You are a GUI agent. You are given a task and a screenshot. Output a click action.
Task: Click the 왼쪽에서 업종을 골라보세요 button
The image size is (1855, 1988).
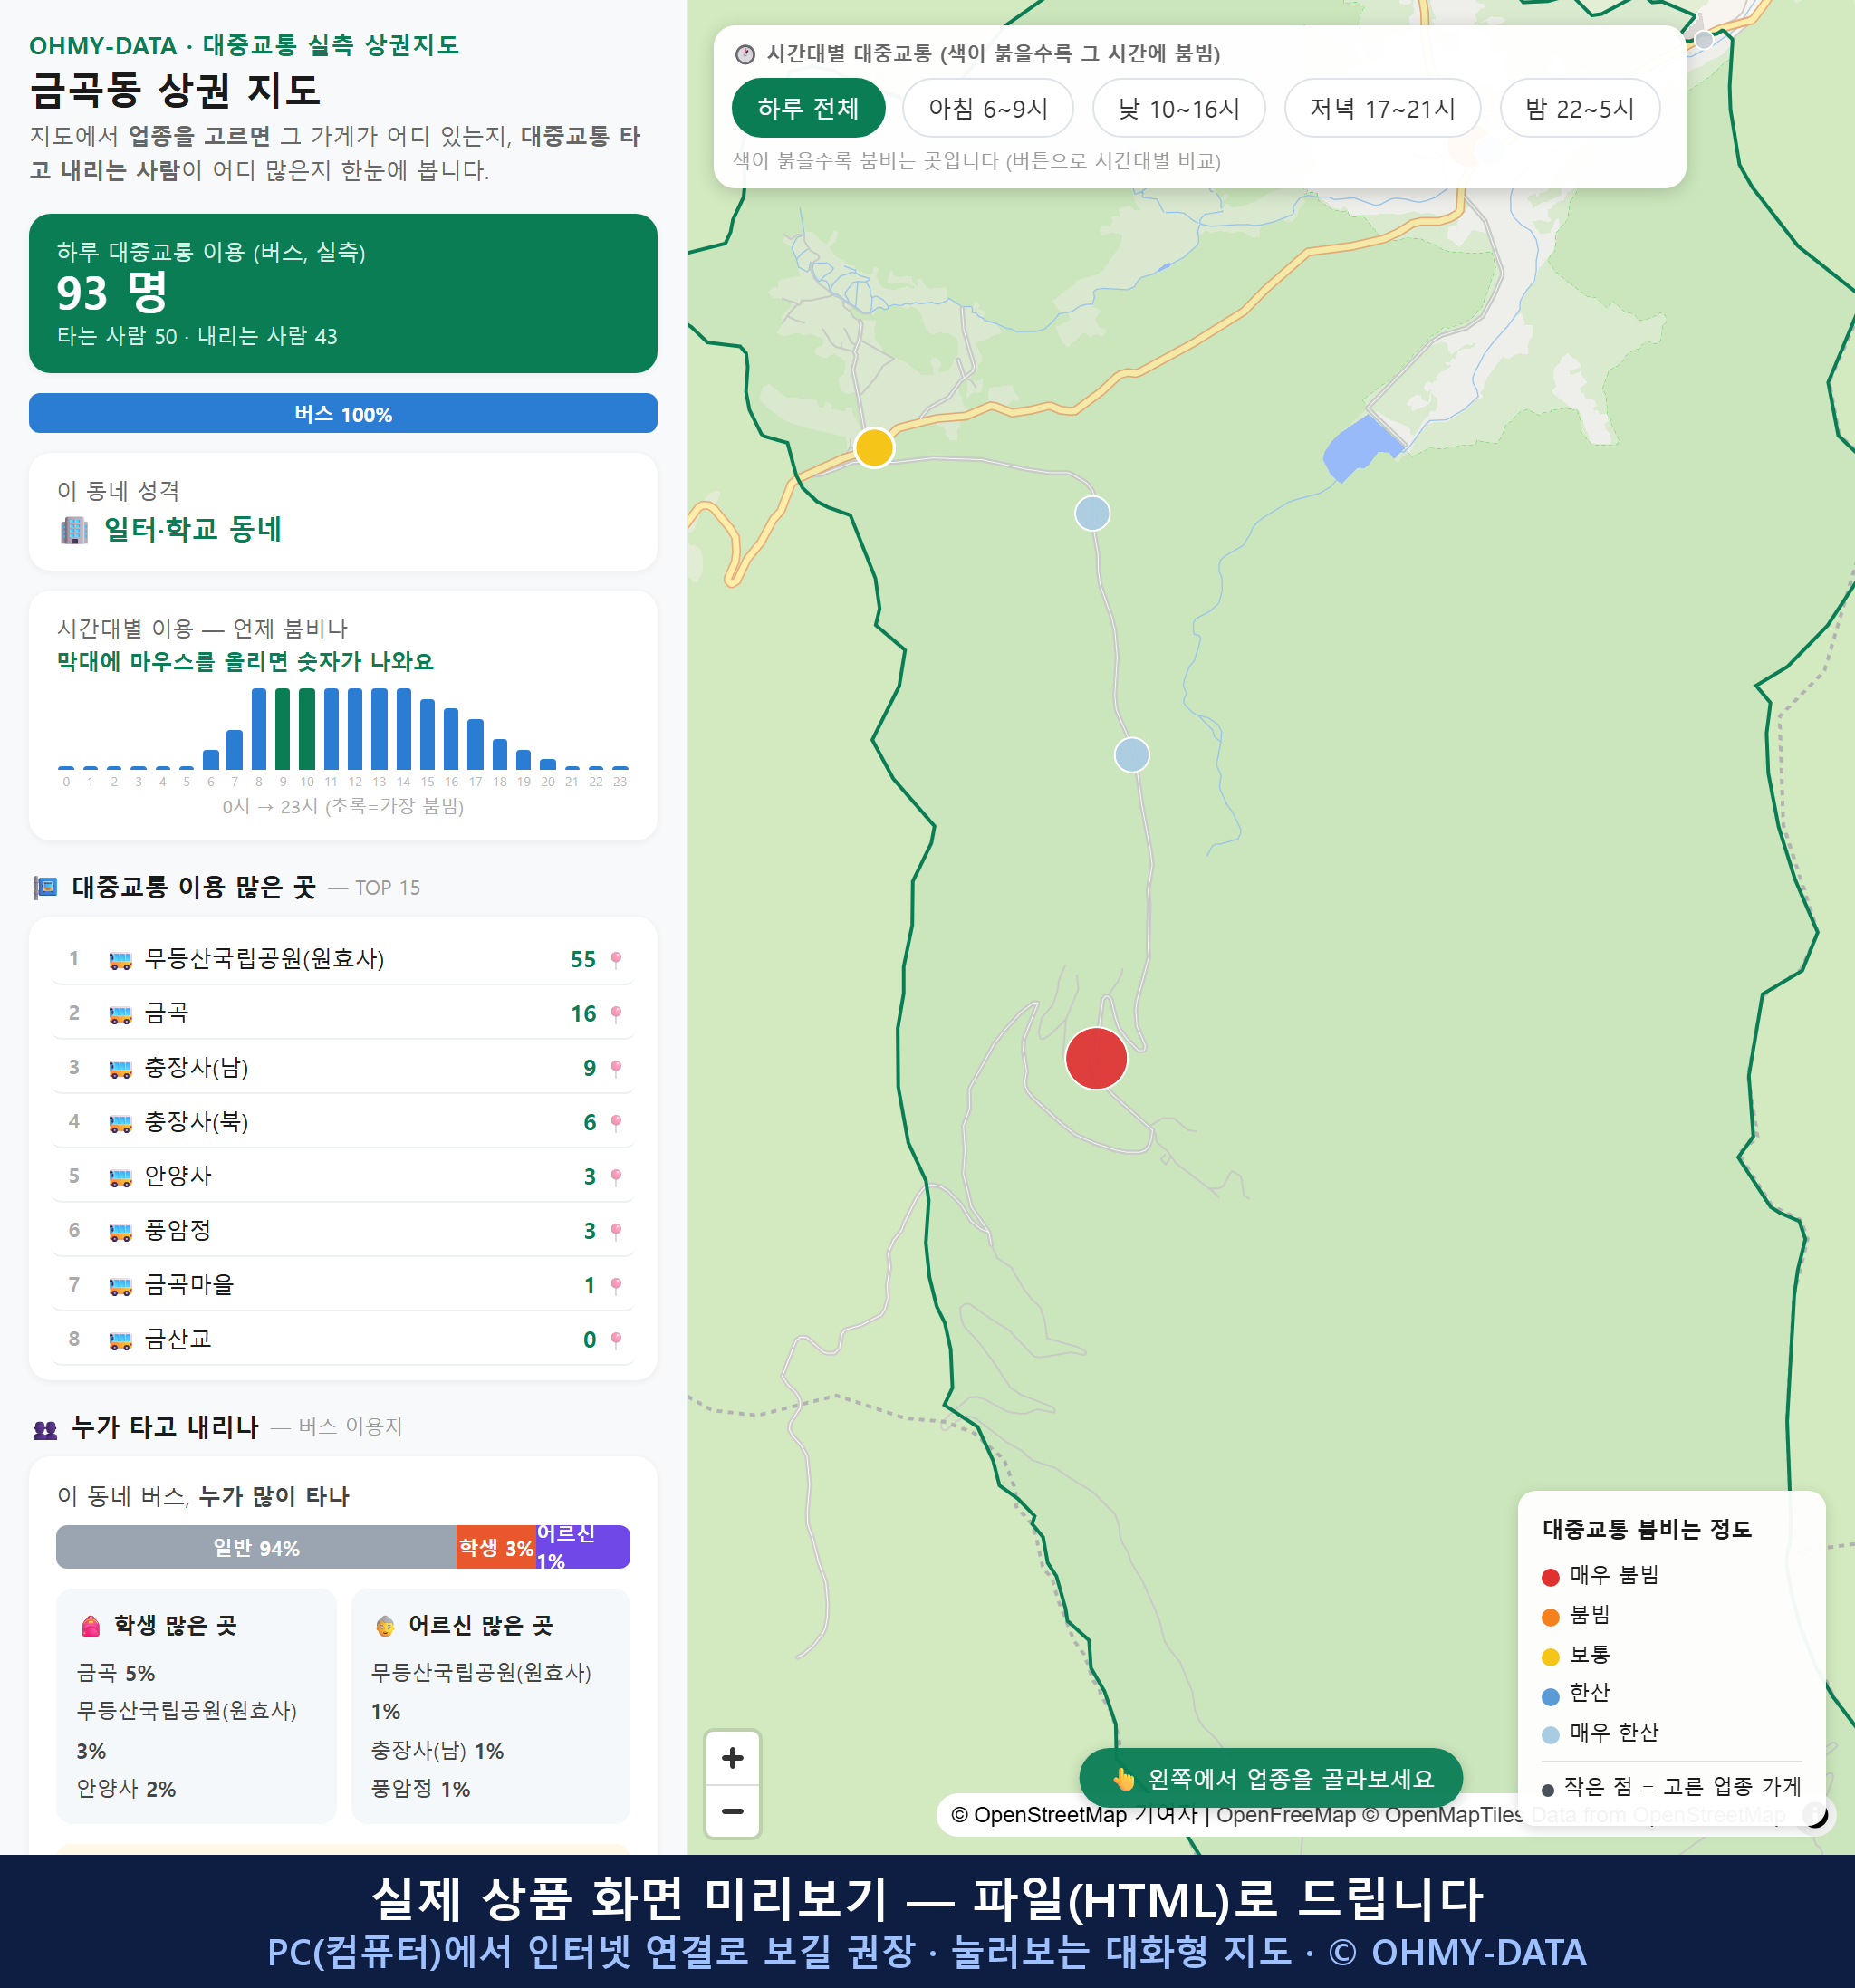(1271, 1778)
